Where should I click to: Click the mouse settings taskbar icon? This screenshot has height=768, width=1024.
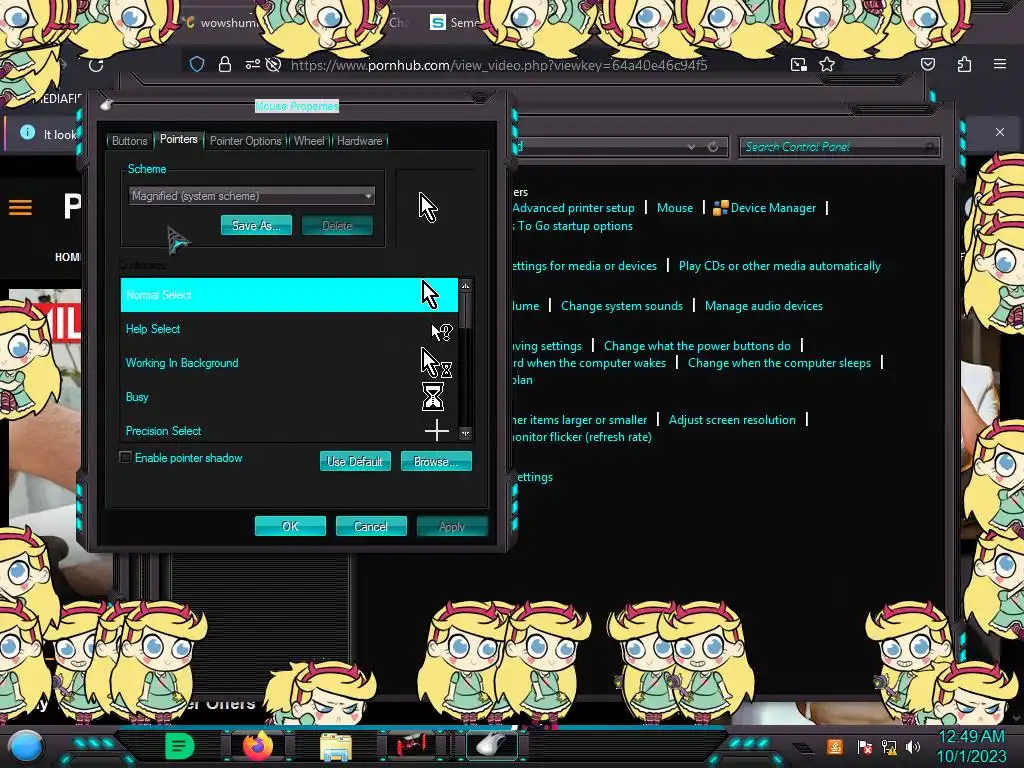point(491,745)
